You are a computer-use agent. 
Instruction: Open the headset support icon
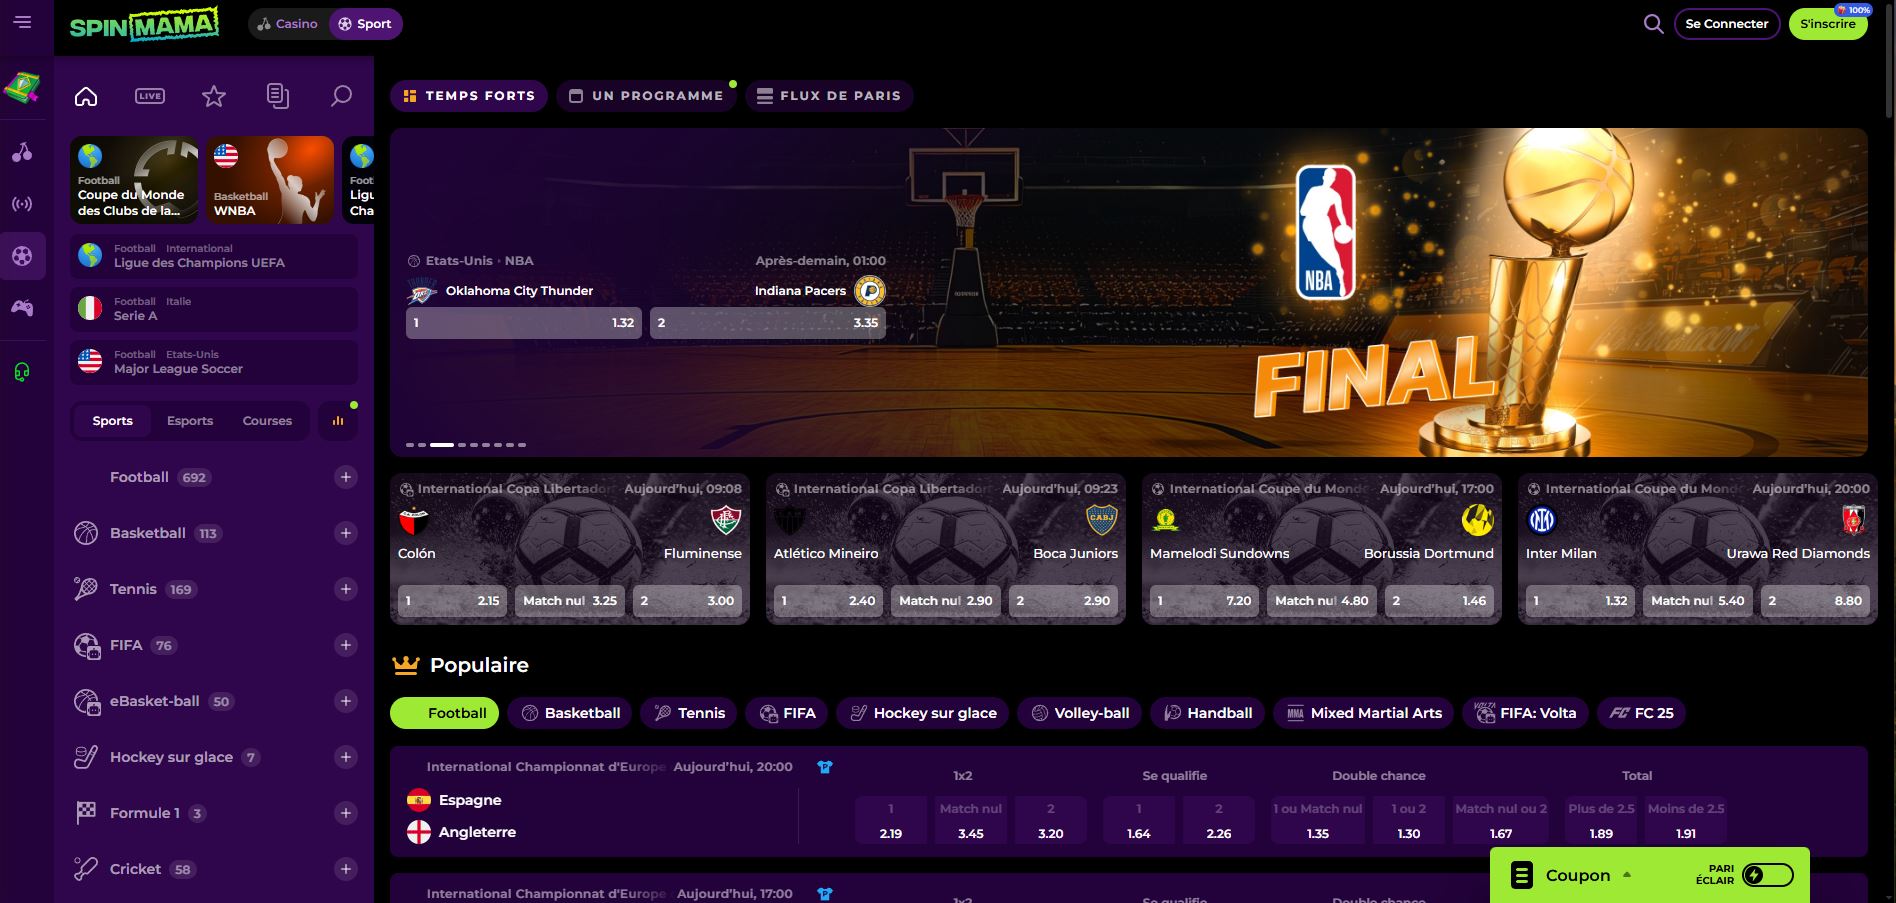click(22, 372)
